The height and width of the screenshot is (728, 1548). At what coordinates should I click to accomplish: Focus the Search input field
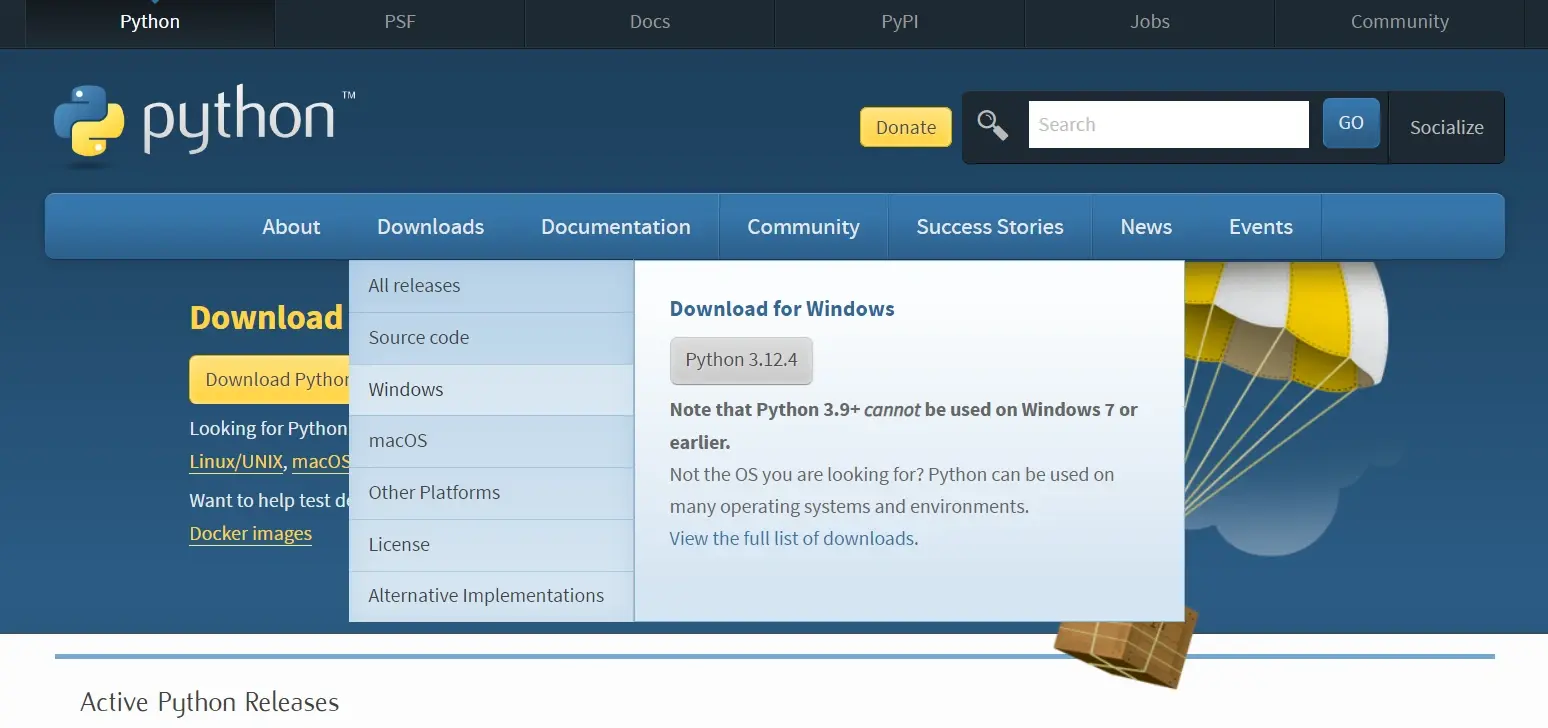coord(1168,125)
